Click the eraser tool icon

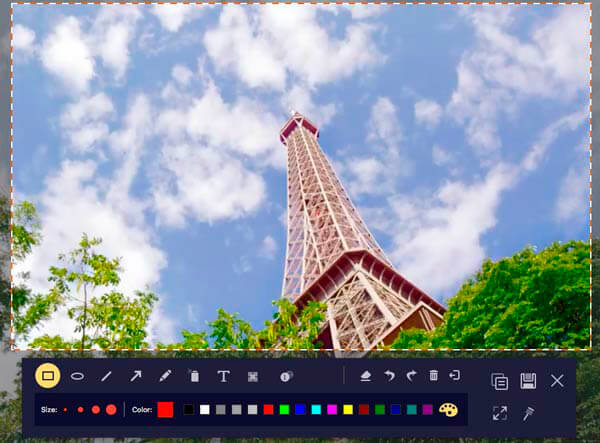click(x=366, y=376)
